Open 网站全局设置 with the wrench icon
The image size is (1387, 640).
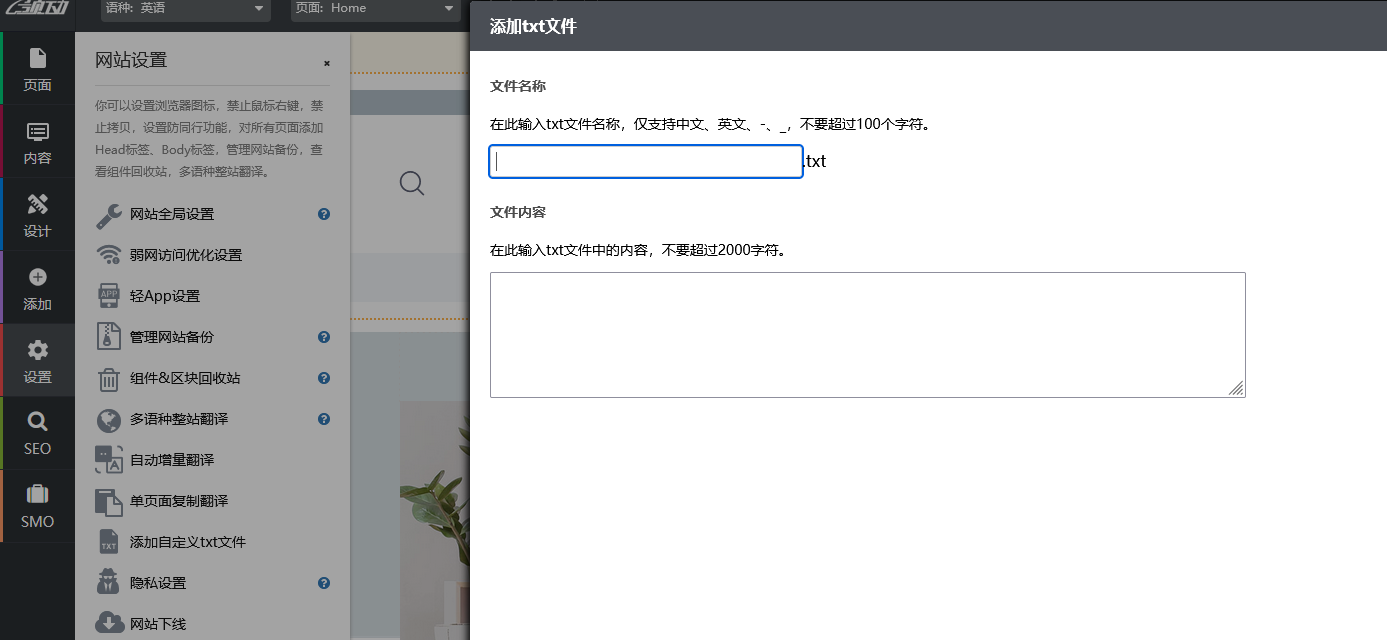(x=108, y=214)
